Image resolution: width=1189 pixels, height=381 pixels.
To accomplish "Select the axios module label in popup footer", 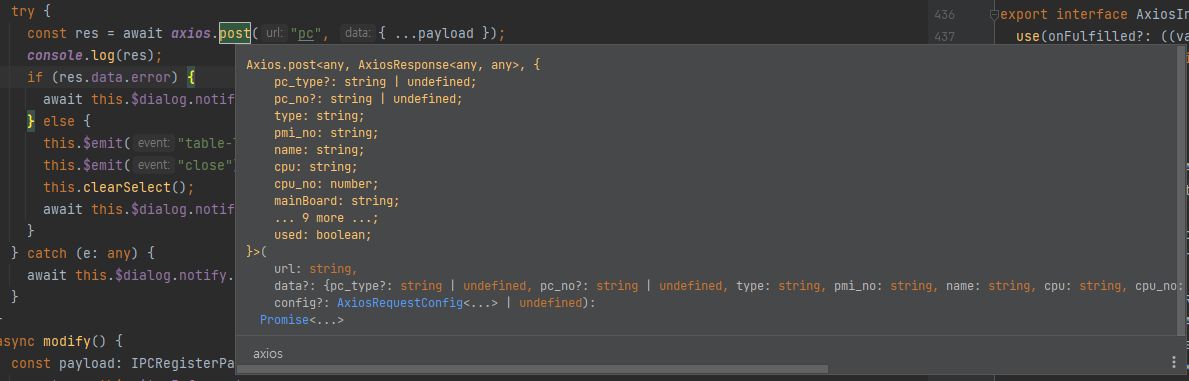I will point(268,354).
